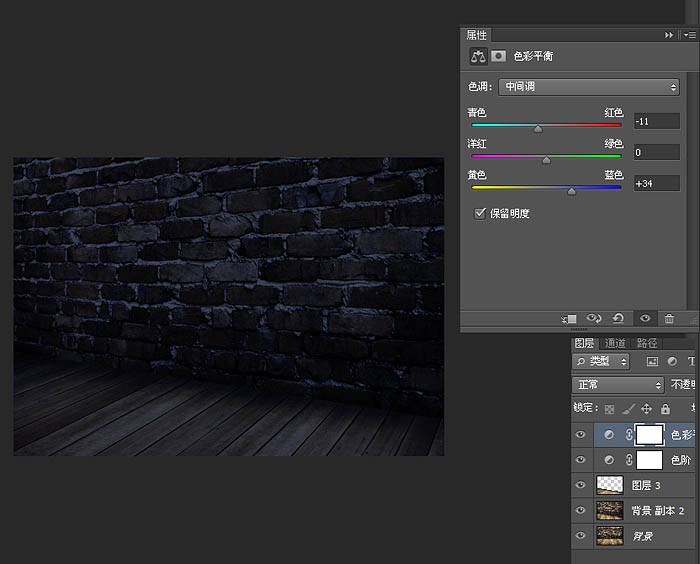700x564 pixels.
Task: Click the cyan-red value input field
Action: pyautogui.click(x=656, y=120)
